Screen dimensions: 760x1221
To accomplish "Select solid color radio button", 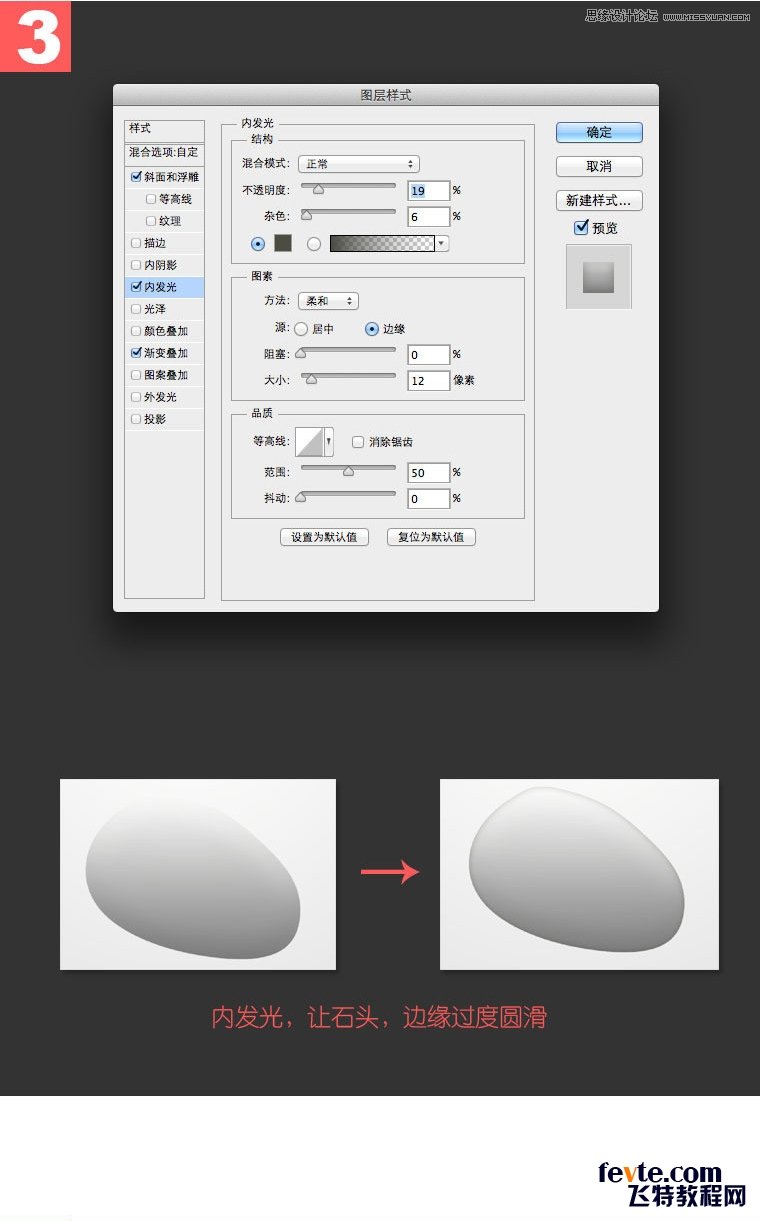I will (258, 243).
